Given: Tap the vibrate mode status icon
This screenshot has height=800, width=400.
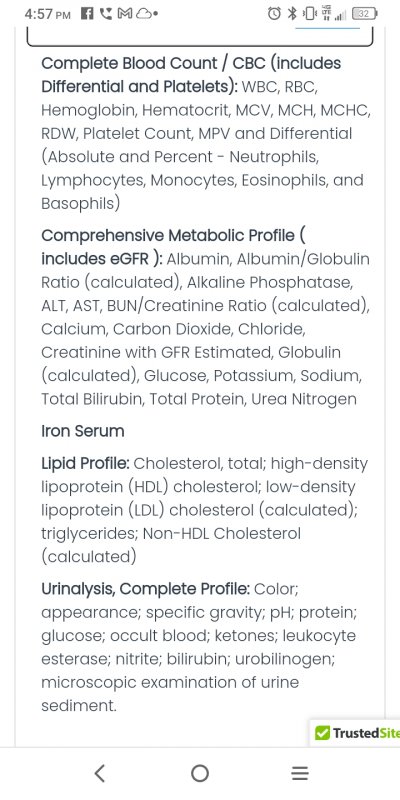Looking at the screenshot, I should click(309, 14).
